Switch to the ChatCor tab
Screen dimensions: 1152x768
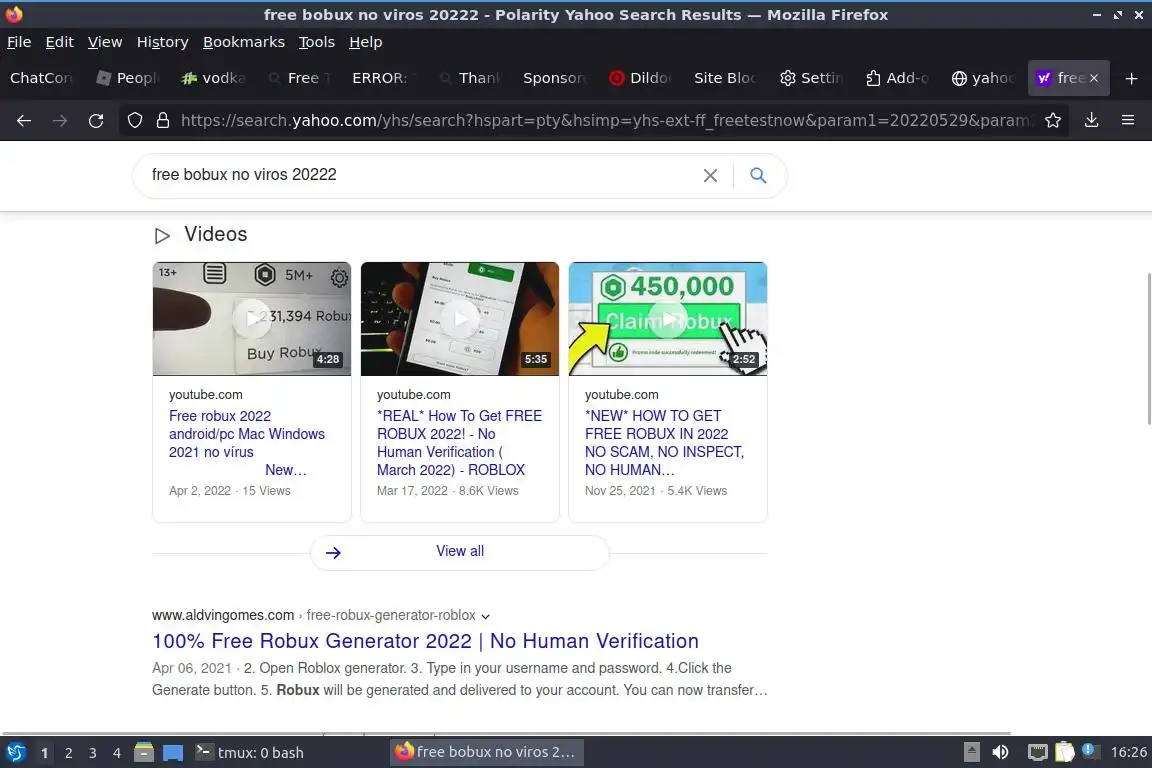42,78
